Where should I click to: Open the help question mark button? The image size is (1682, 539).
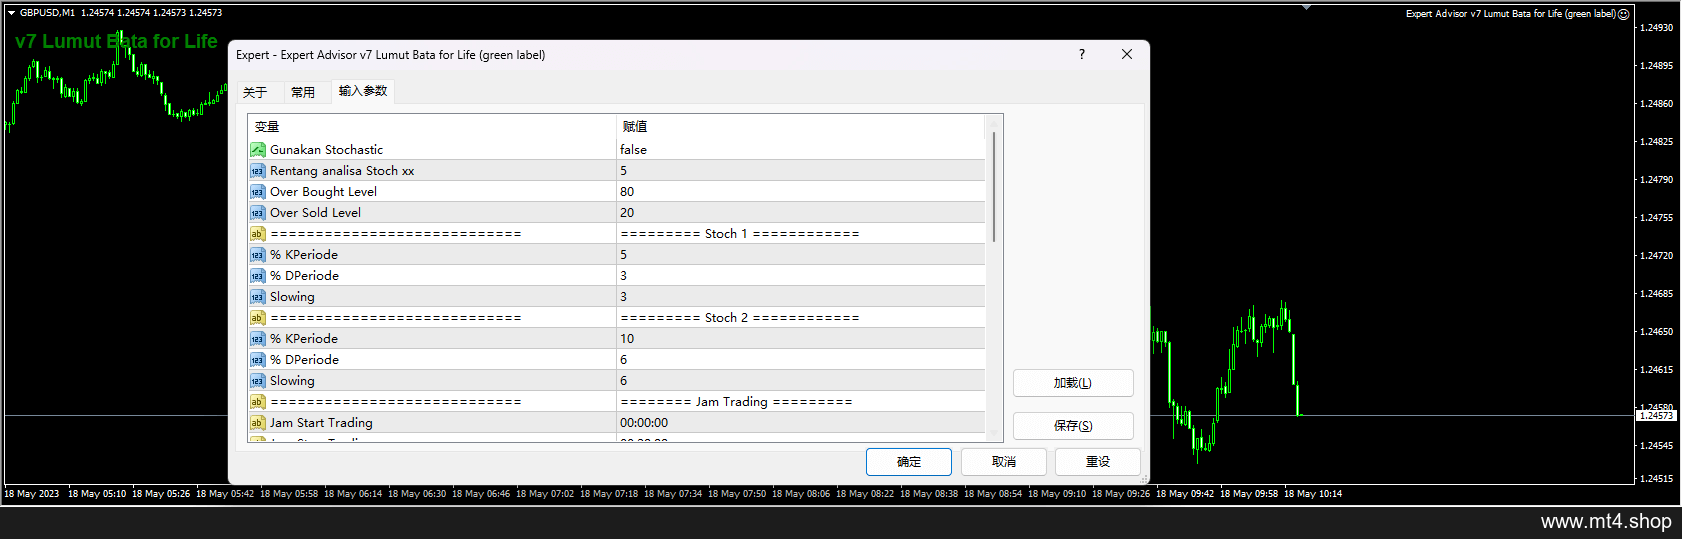(1082, 54)
